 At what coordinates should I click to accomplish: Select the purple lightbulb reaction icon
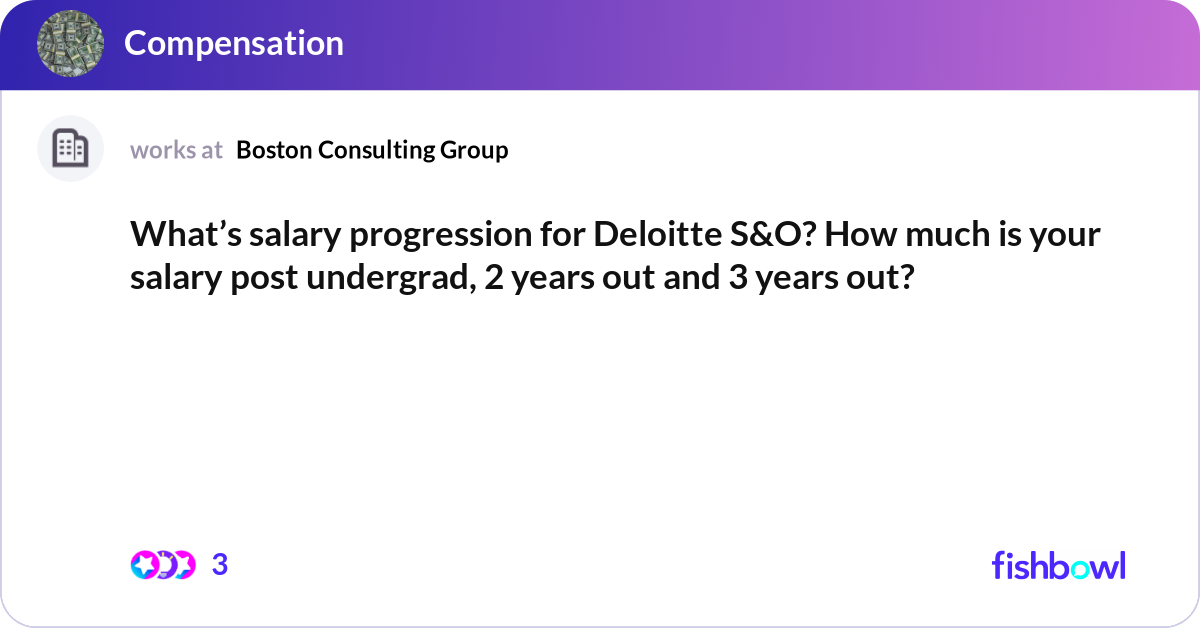[x=163, y=565]
